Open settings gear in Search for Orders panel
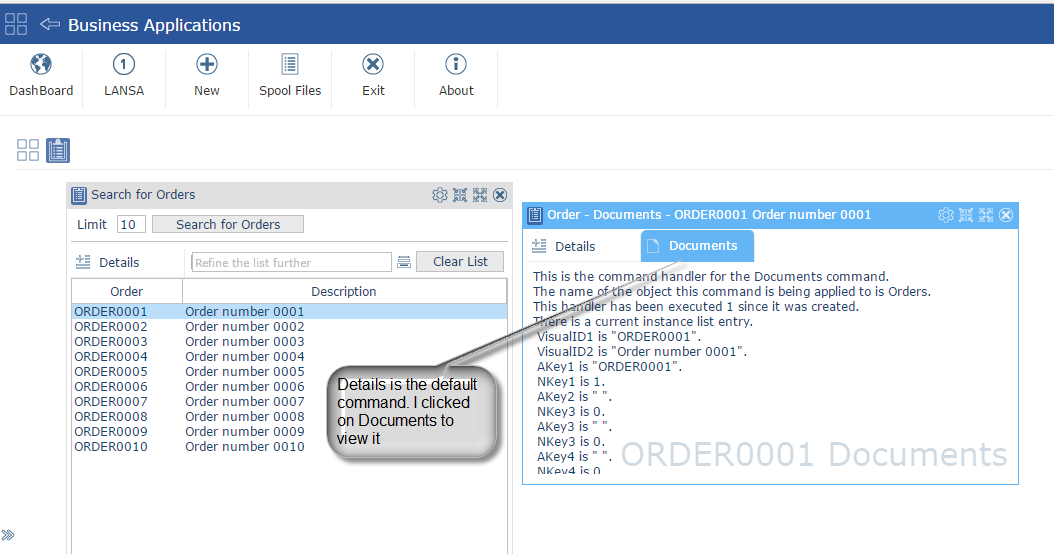This screenshot has width=1054, height=554. pyautogui.click(x=440, y=195)
